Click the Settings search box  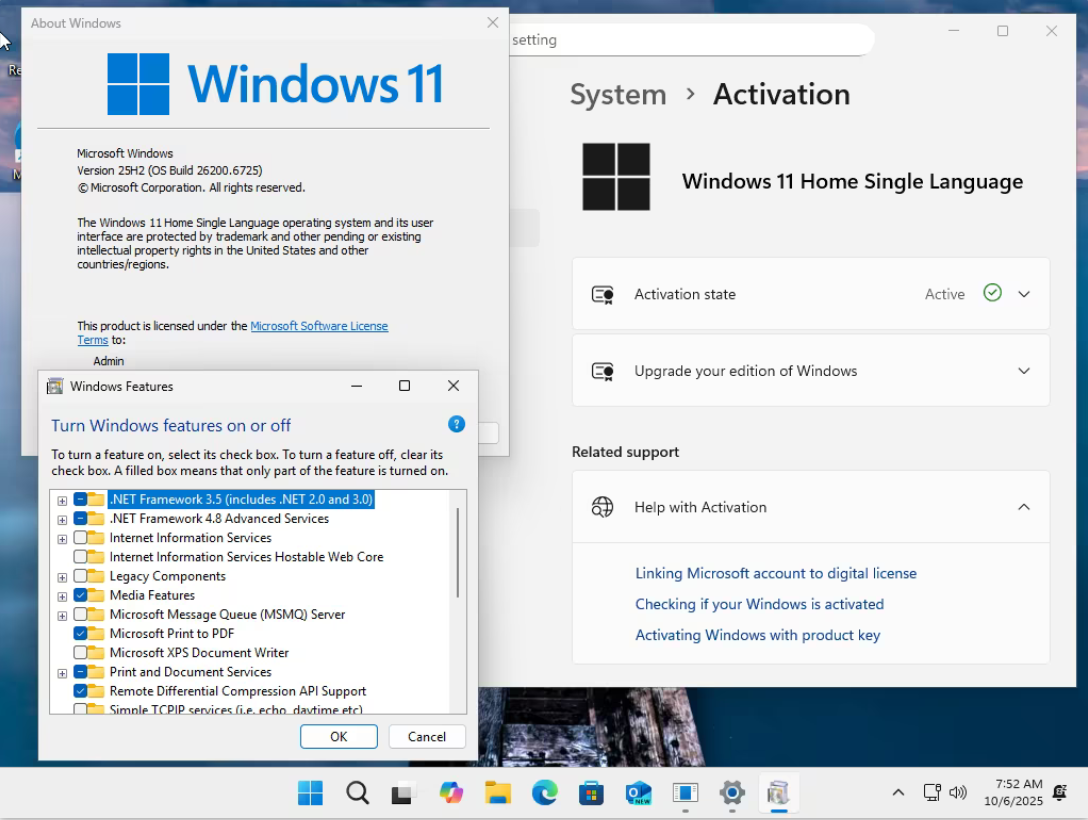pyautogui.click(x=690, y=41)
